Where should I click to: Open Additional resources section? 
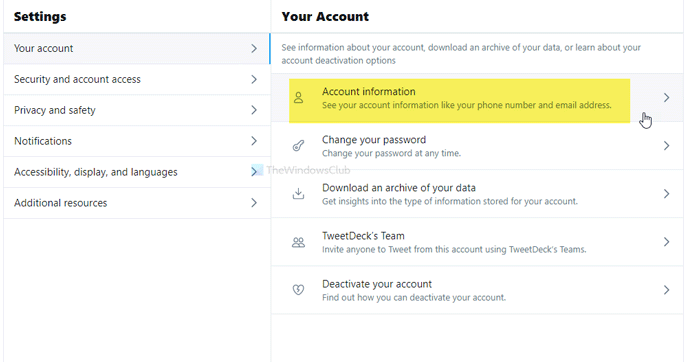coord(137,203)
